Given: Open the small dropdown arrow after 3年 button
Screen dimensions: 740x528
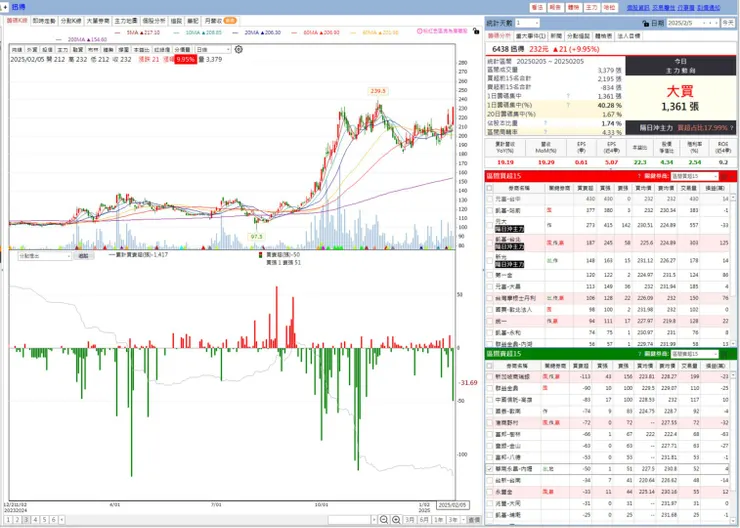Looking at the screenshot, I should point(463,520).
